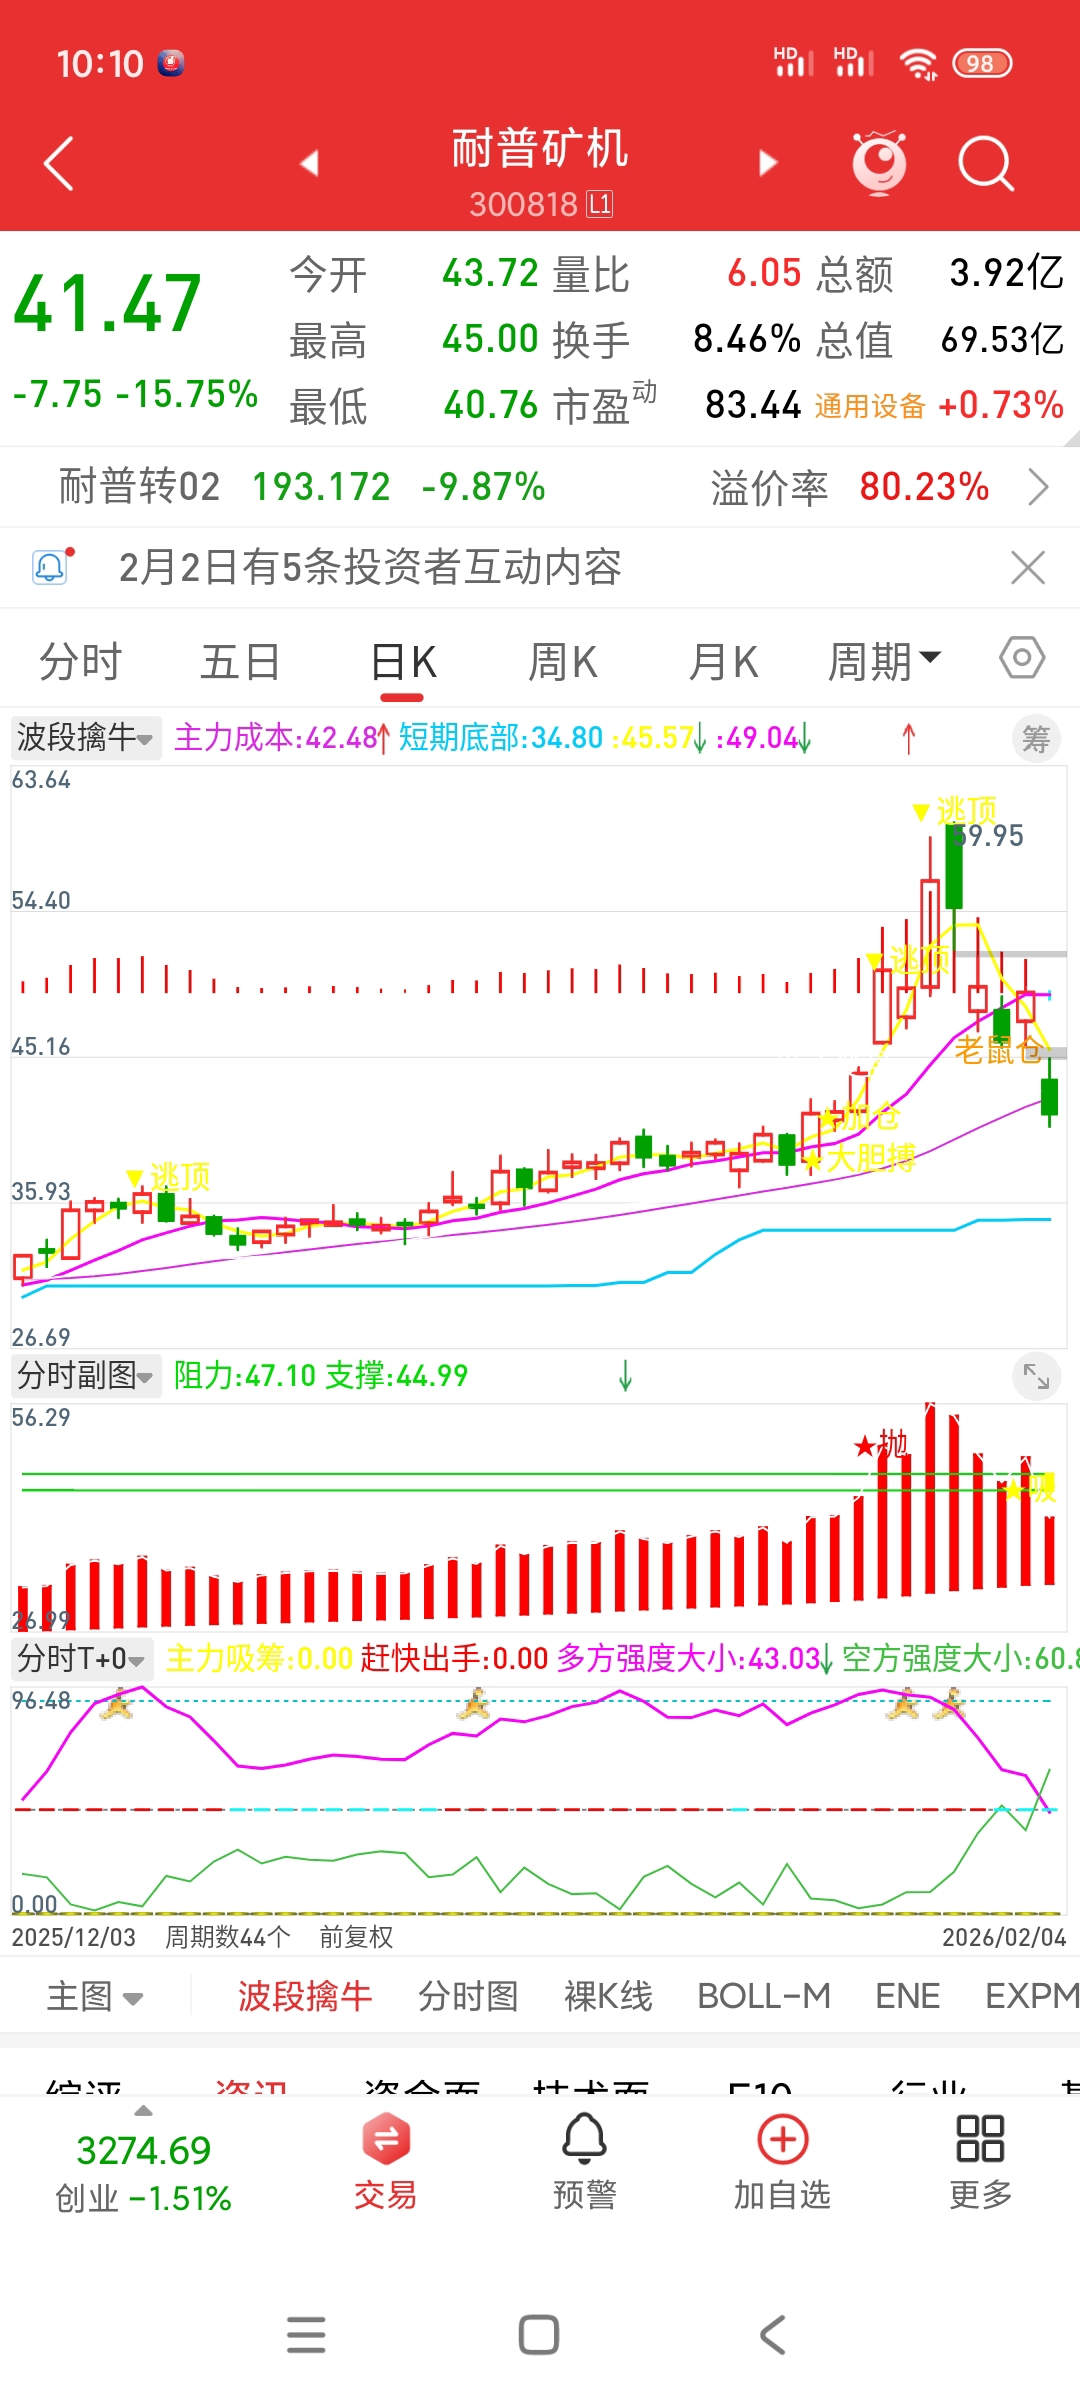
Task: Open 分时T+0 indicator dropdown
Action: (x=82, y=1659)
